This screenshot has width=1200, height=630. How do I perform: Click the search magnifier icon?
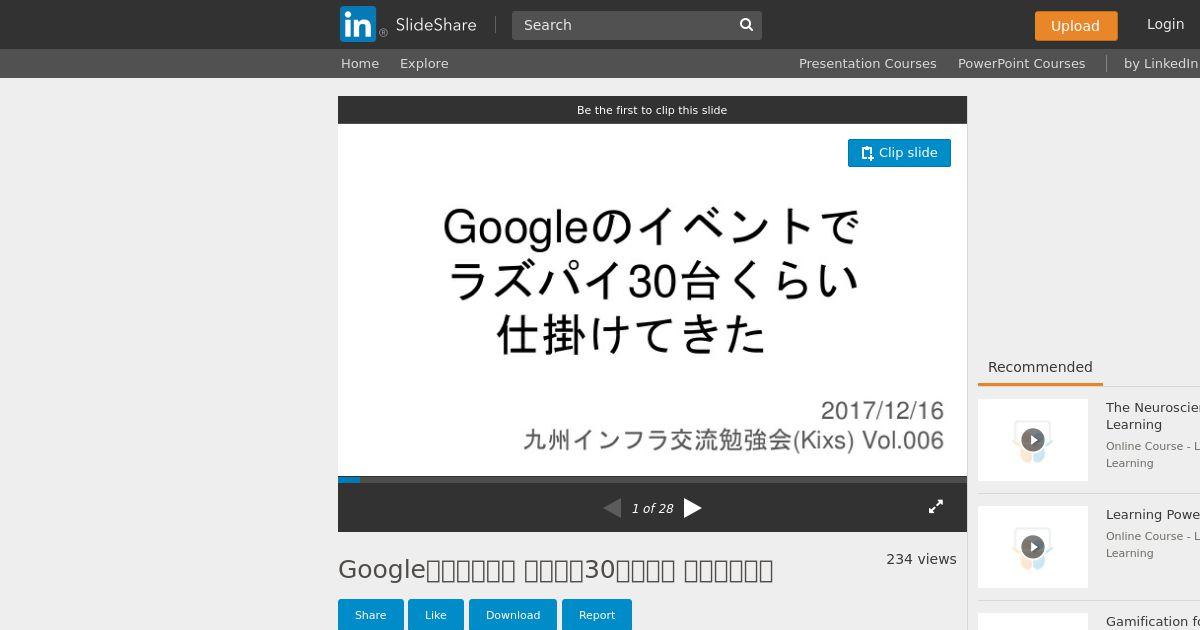point(746,25)
